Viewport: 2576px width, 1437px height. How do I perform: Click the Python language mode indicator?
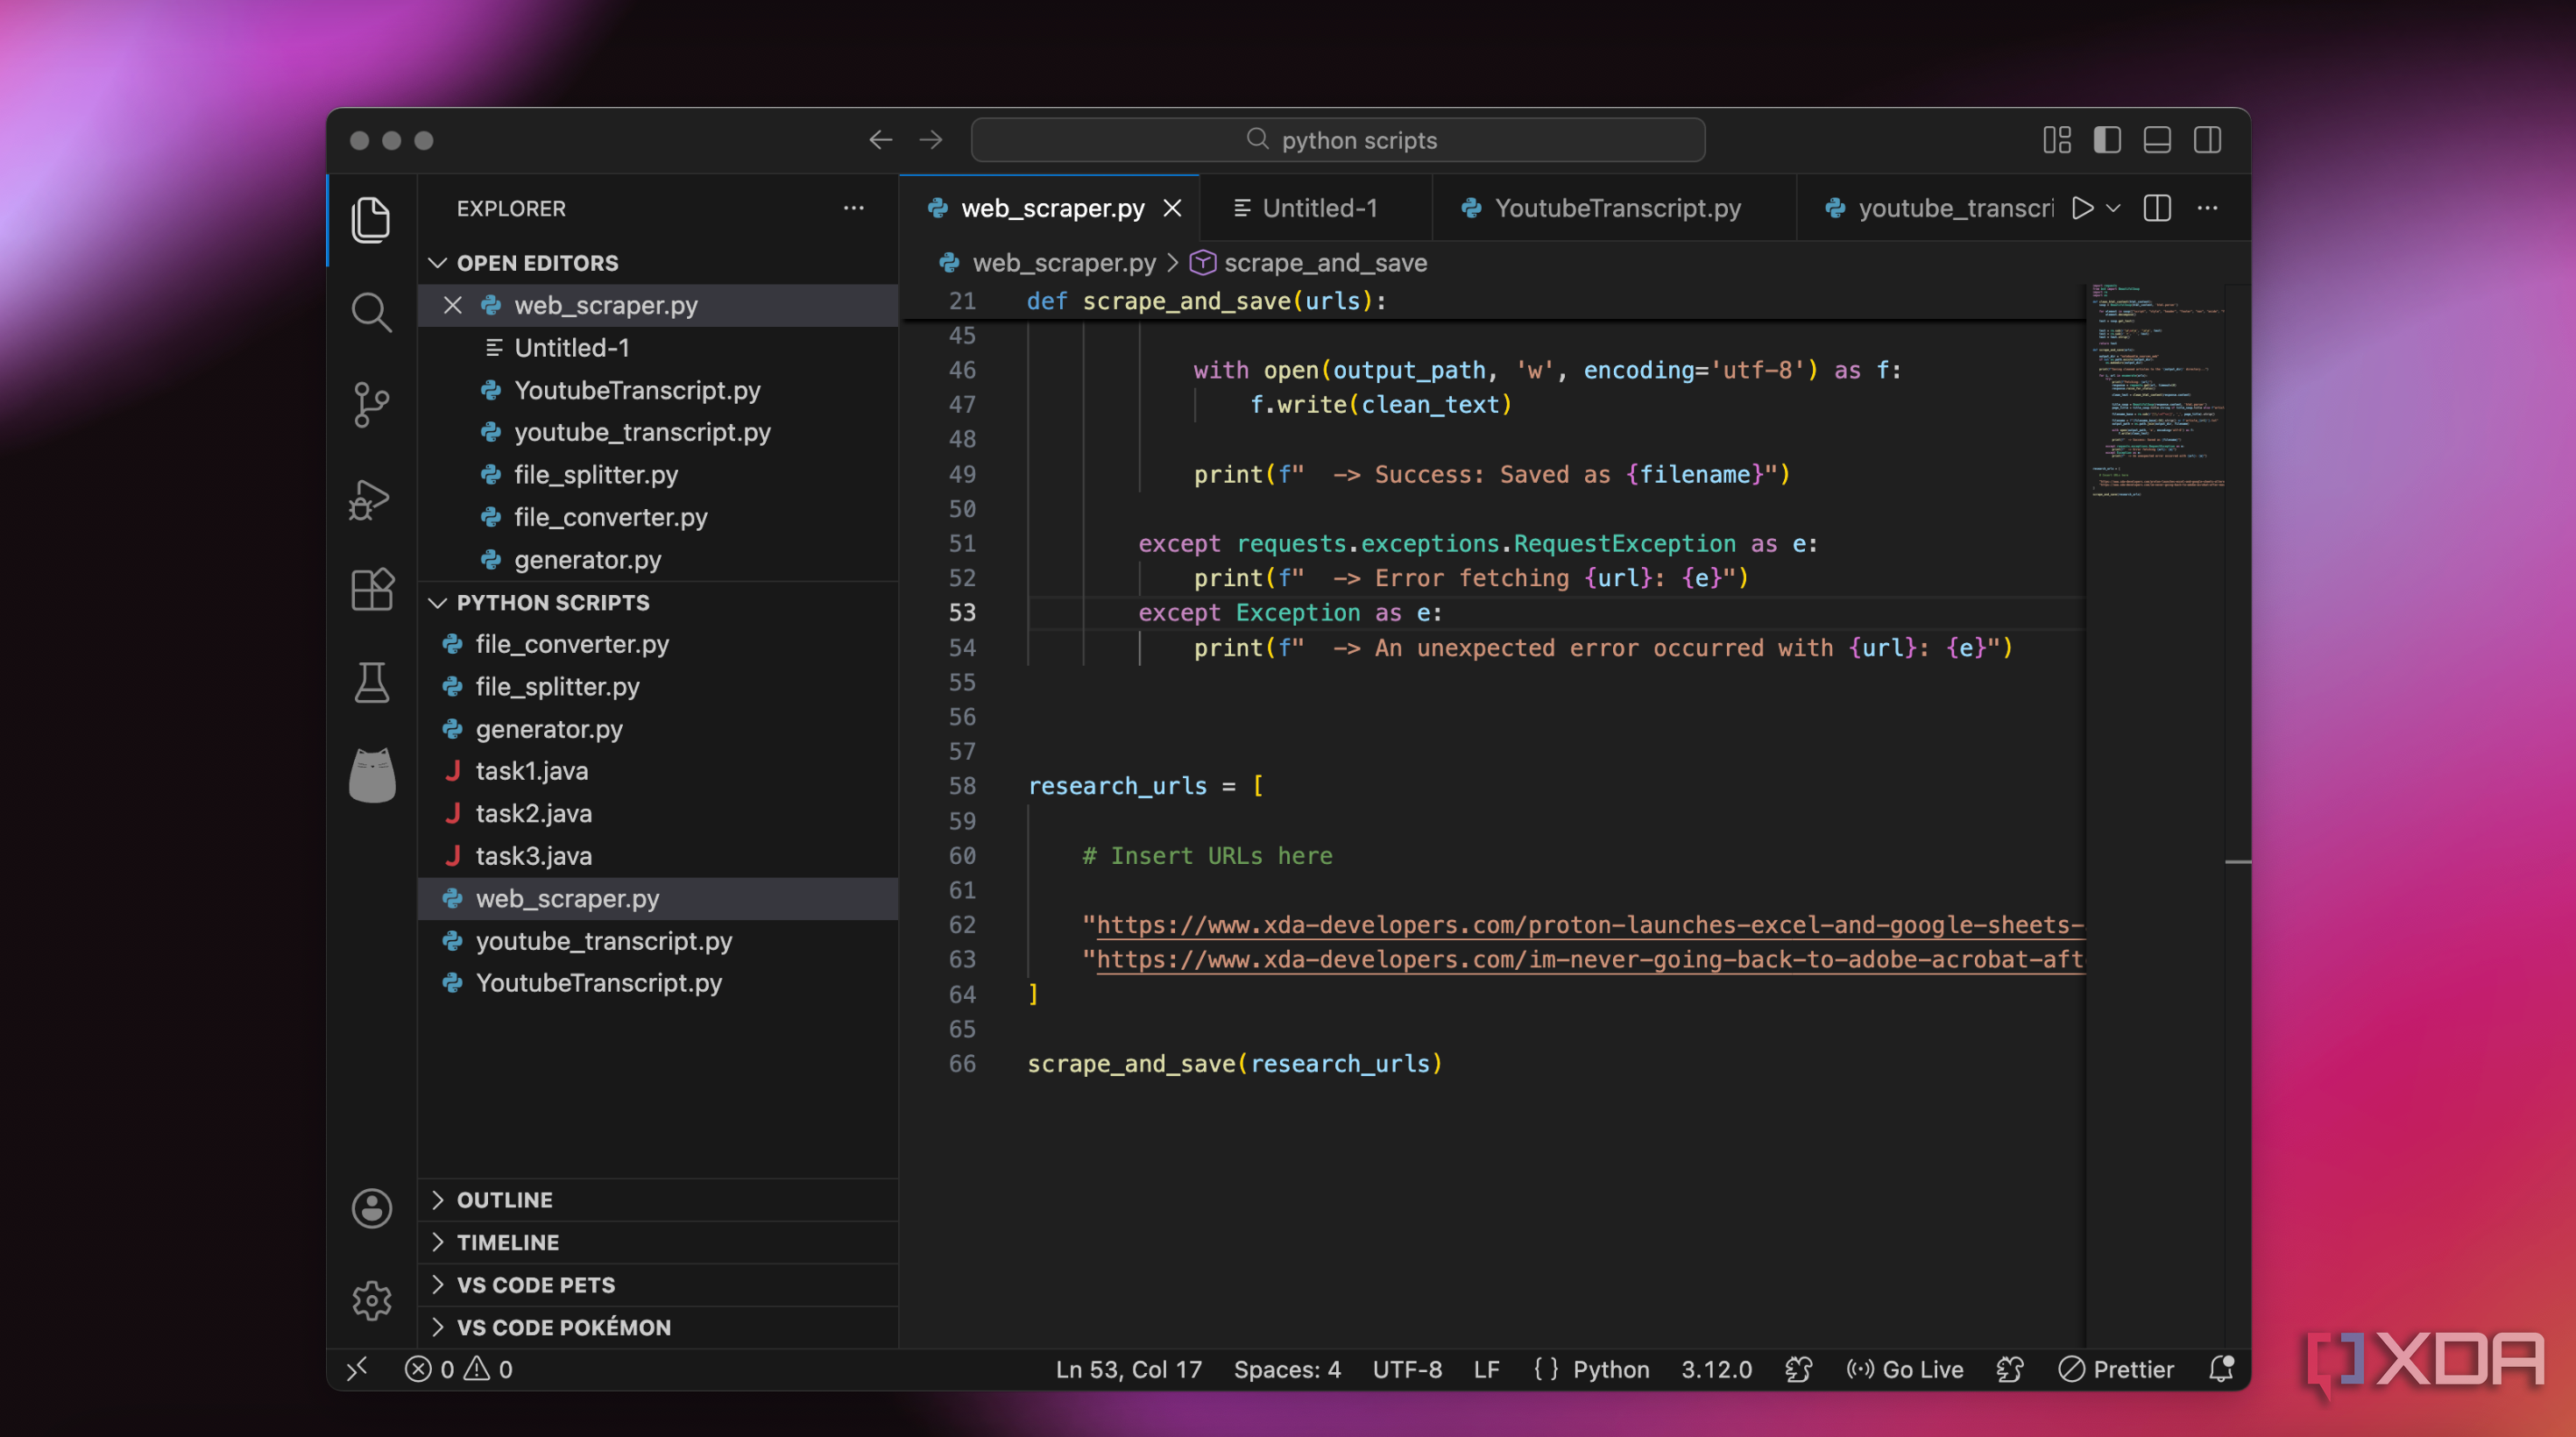click(x=1610, y=1369)
